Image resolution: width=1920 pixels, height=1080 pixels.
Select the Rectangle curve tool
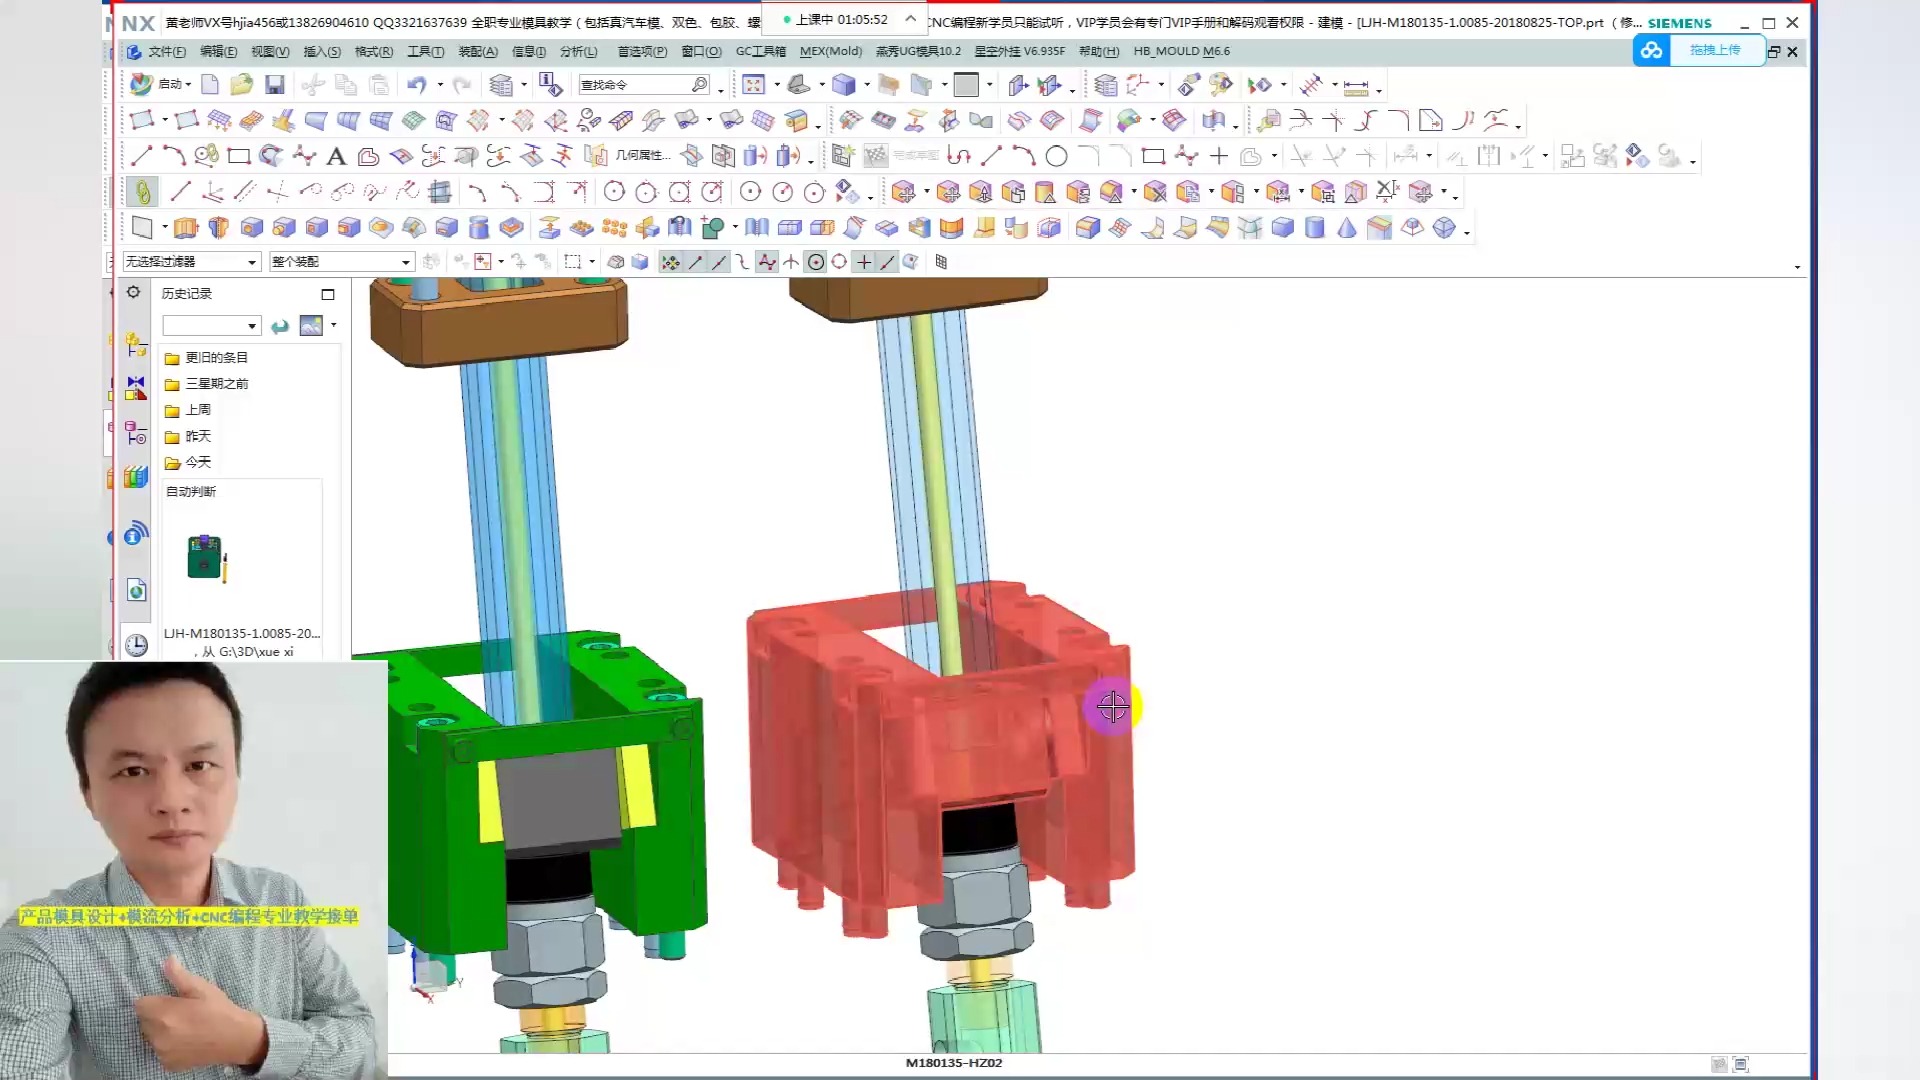click(238, 156)
